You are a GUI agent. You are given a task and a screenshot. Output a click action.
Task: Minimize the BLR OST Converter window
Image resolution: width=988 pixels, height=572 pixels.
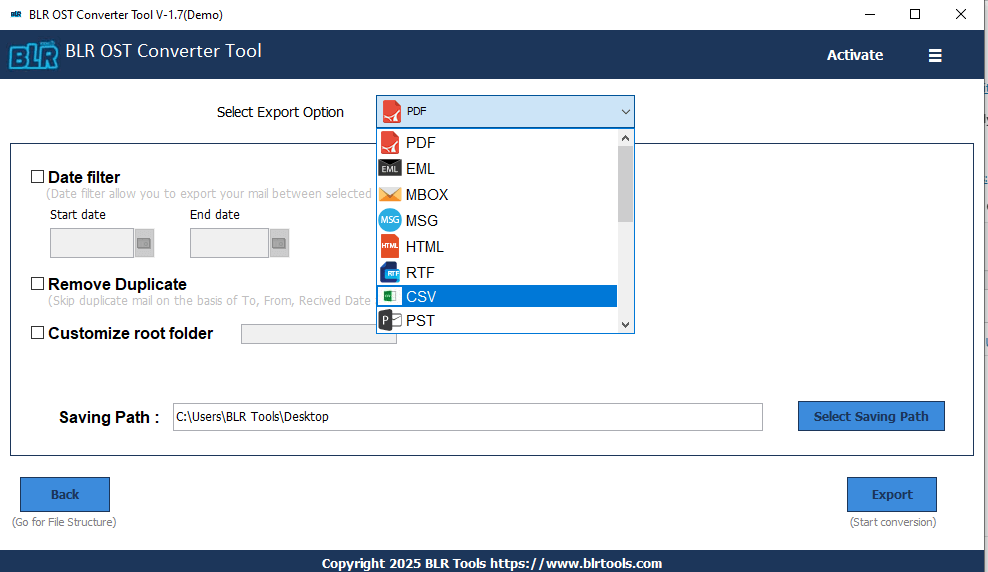pos(870,14)
